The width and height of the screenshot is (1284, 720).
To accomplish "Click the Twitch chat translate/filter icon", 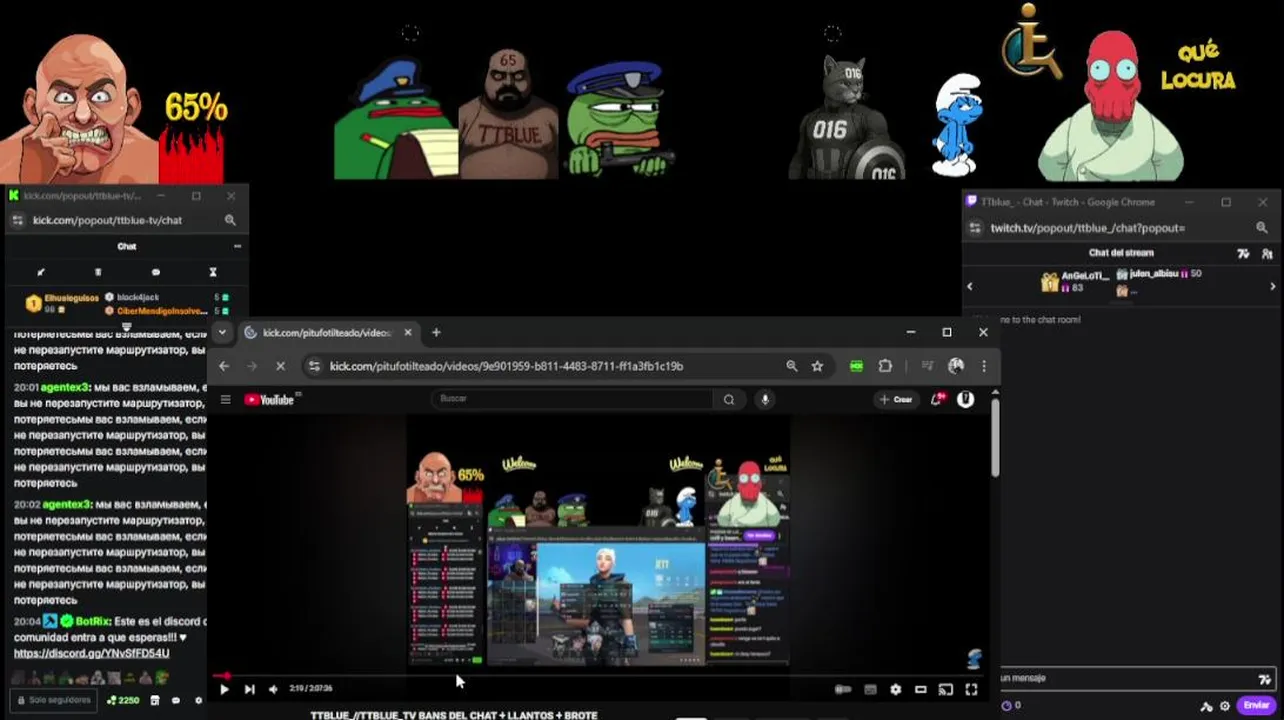I will tap(1243, 254).
